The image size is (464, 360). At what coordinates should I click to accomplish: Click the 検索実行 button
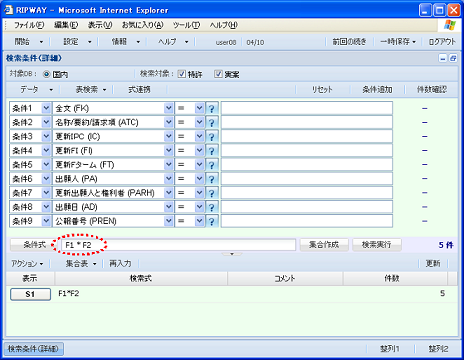click(377, 245)
